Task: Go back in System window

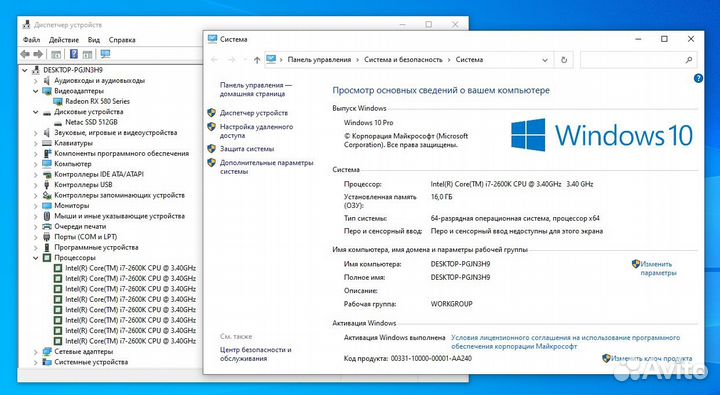Action: point(214,60)
